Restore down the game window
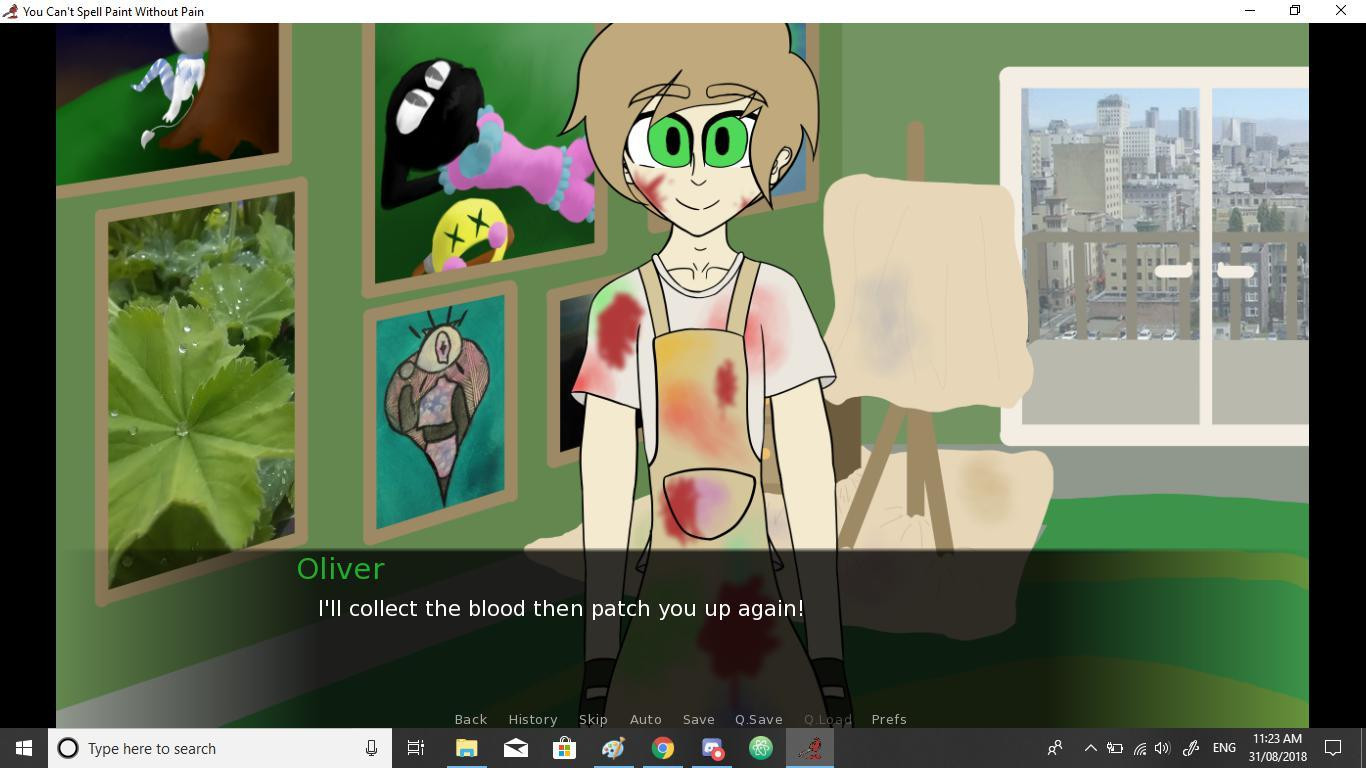 [x=1295, y=11]
